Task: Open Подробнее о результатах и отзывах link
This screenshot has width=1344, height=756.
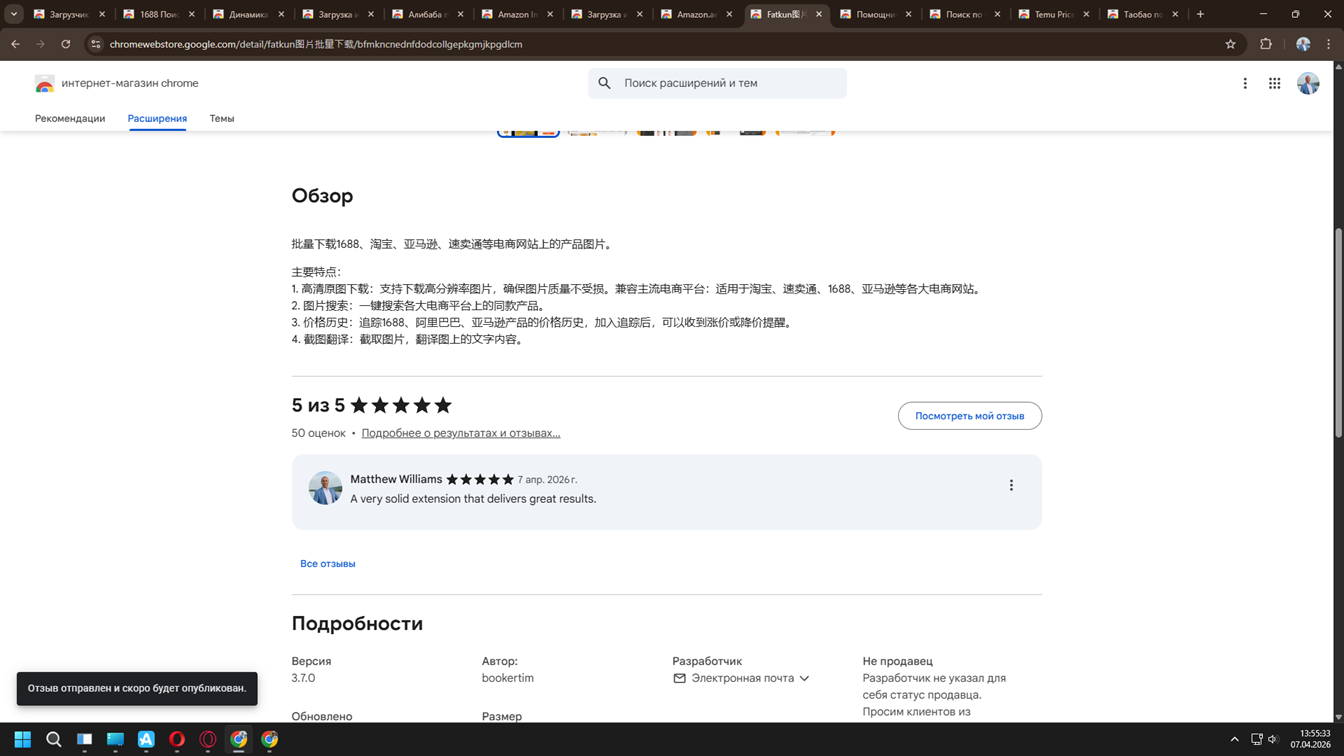Action: tap(460, 434)
